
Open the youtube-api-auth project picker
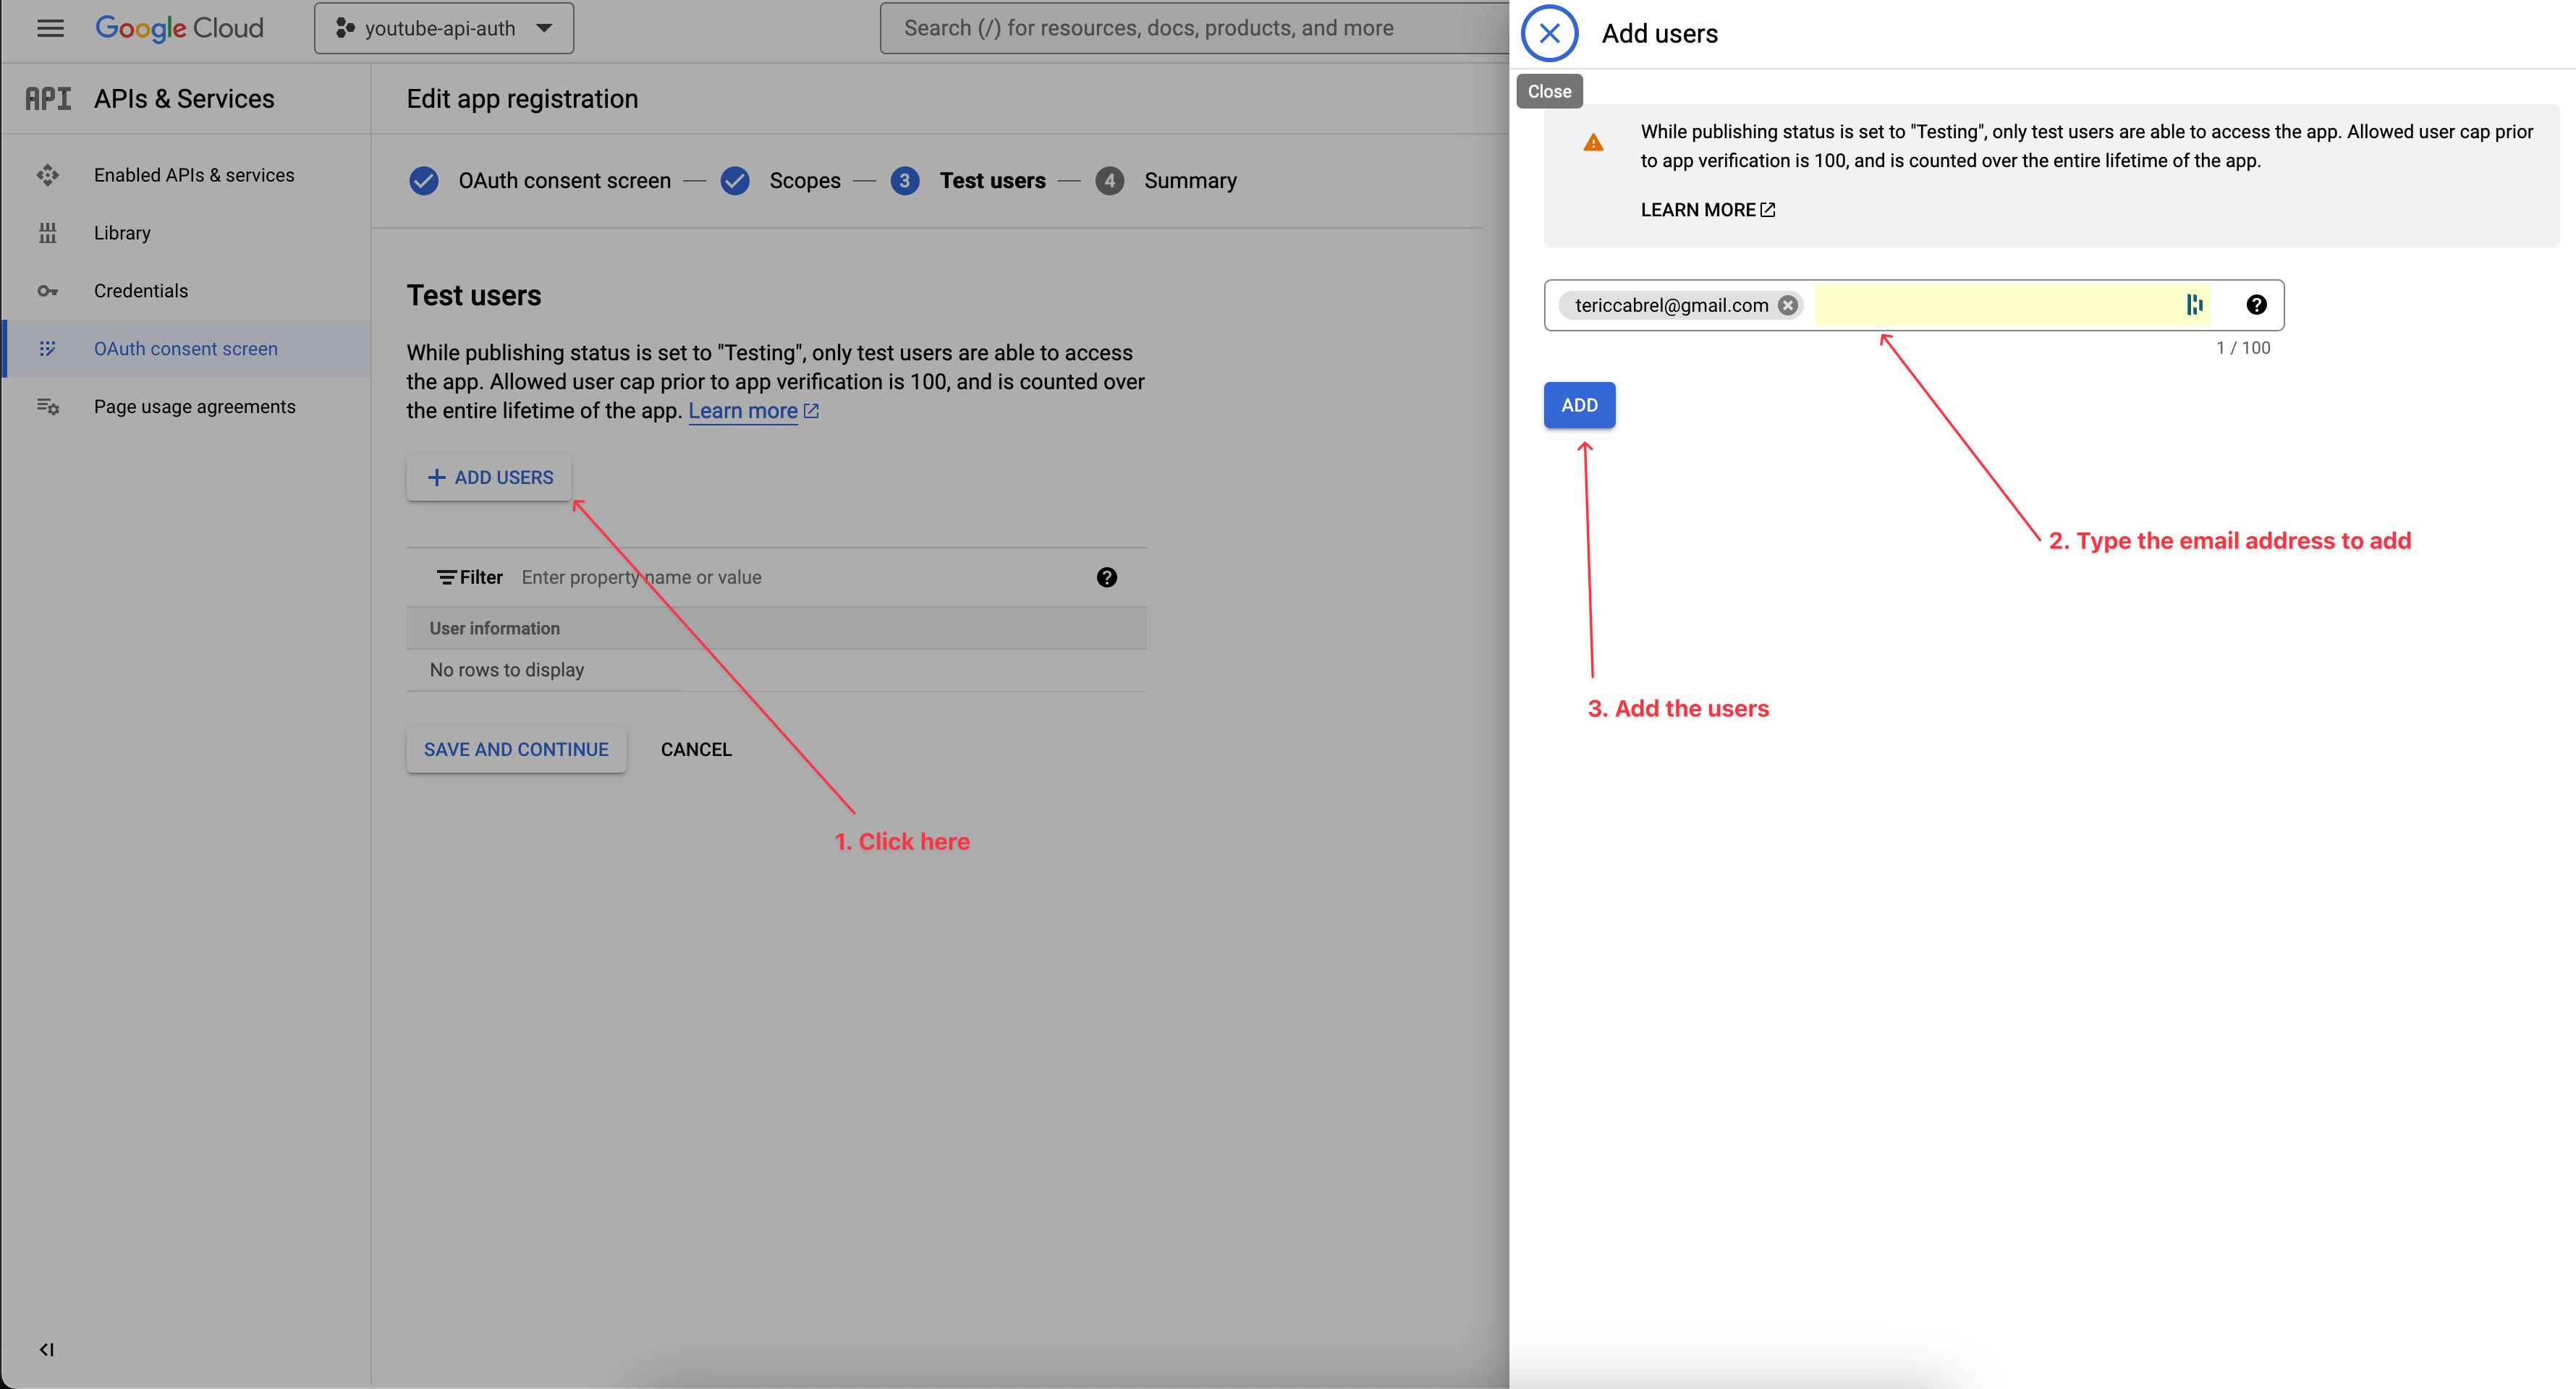coord(443,28)
